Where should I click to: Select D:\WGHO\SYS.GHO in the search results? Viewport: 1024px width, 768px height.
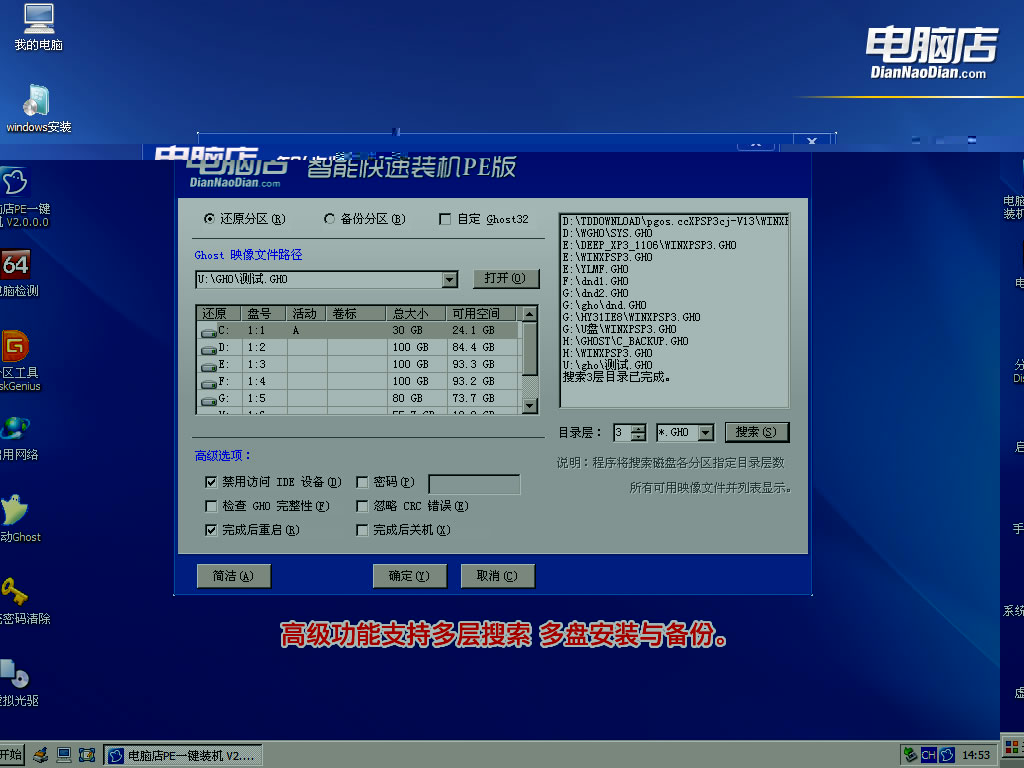(x=607, y=233)
